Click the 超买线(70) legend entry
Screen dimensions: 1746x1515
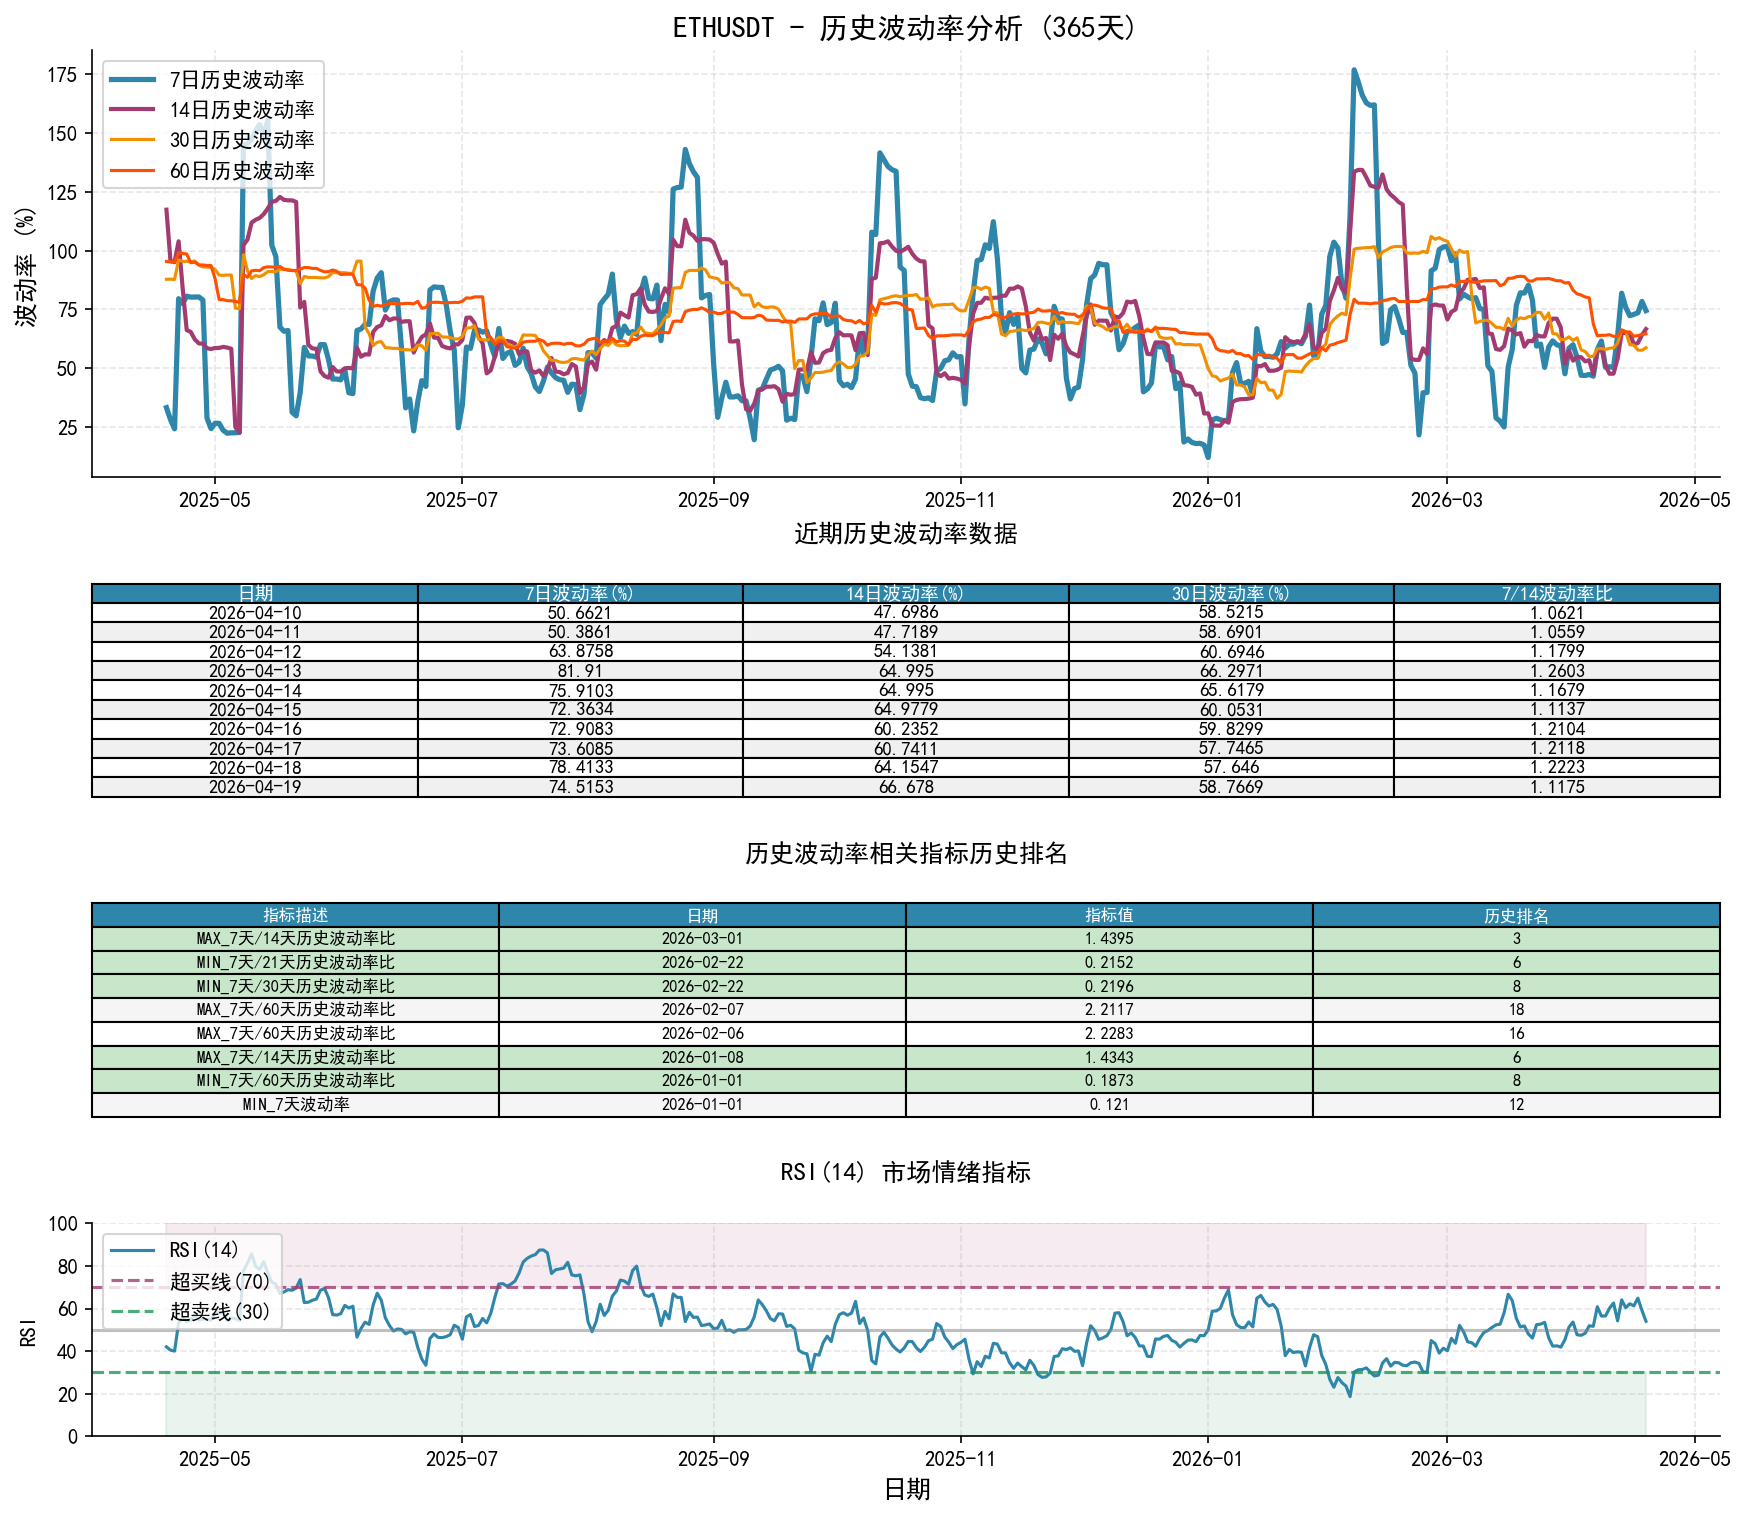[191, 1281]
